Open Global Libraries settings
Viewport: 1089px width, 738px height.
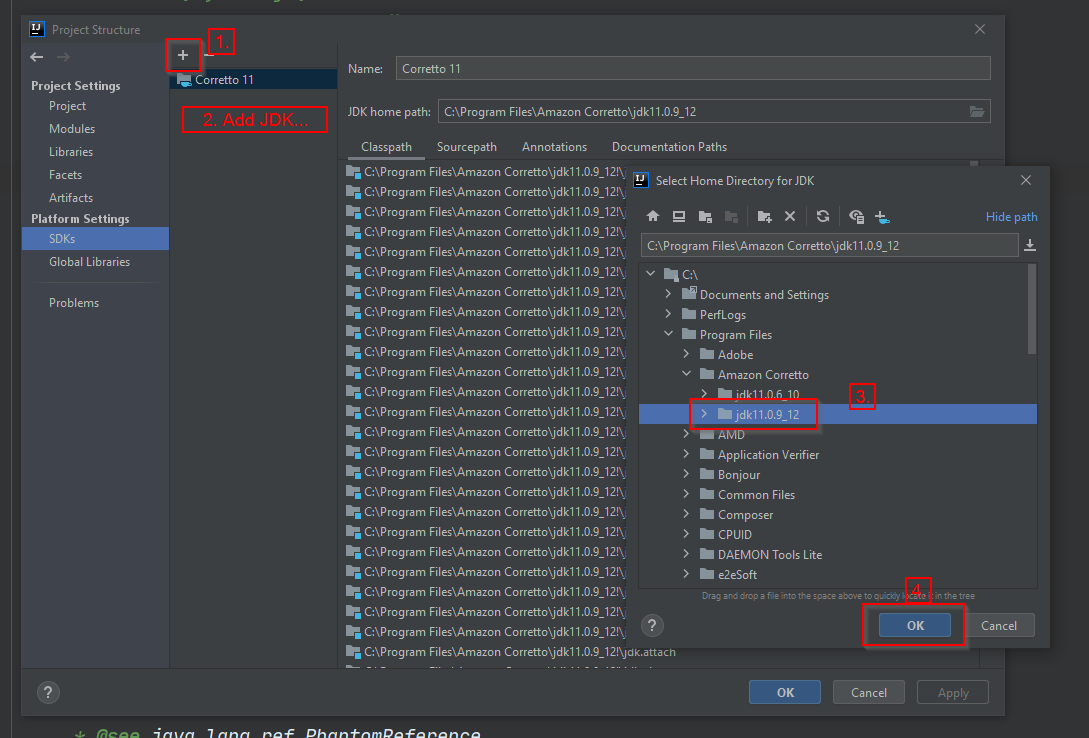pyautogui.click(x=90, y=262)
